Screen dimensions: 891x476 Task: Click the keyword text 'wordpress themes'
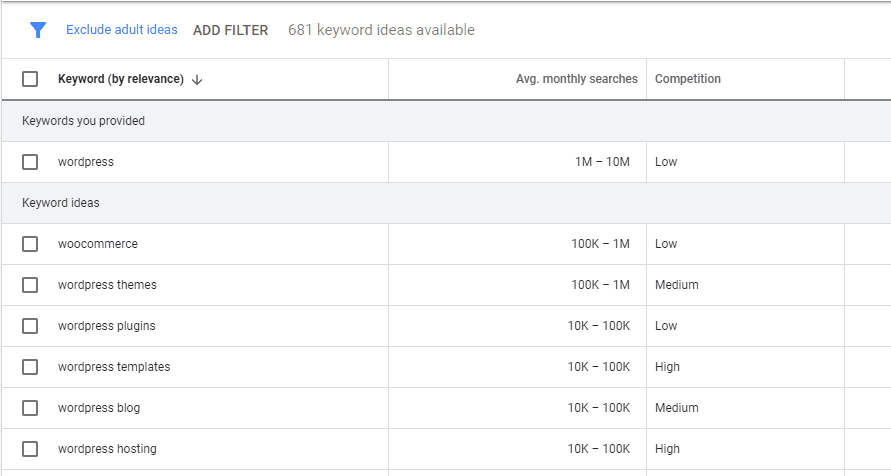tap(107, 285)
